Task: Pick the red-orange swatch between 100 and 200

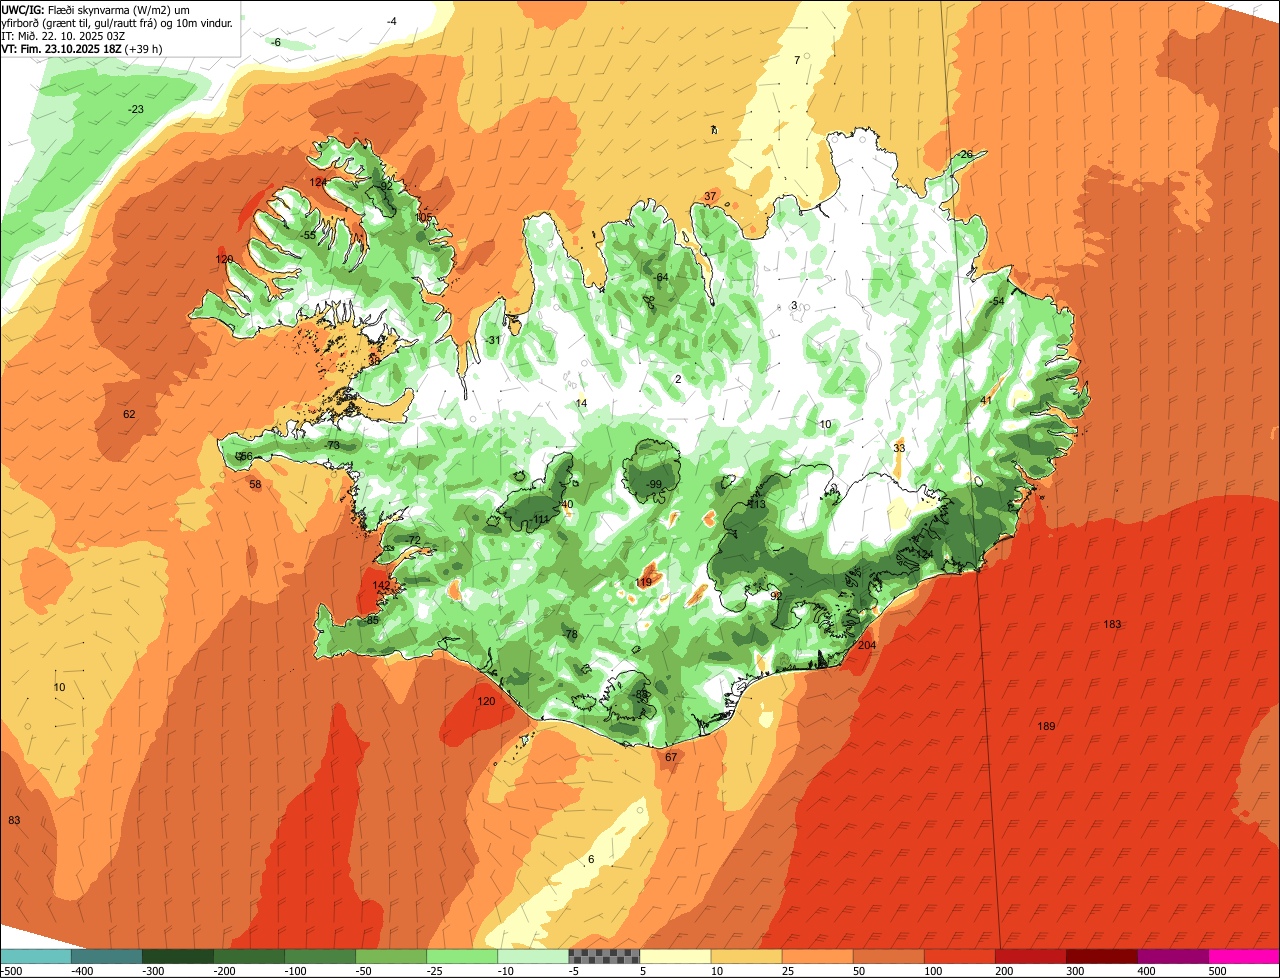Action: point(959,956)
